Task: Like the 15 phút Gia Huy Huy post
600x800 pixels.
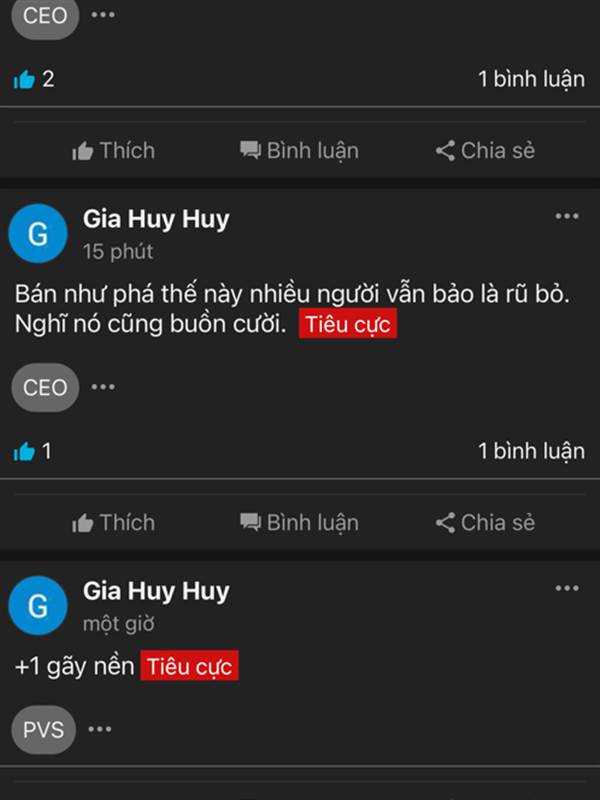Action: point(113,522)
